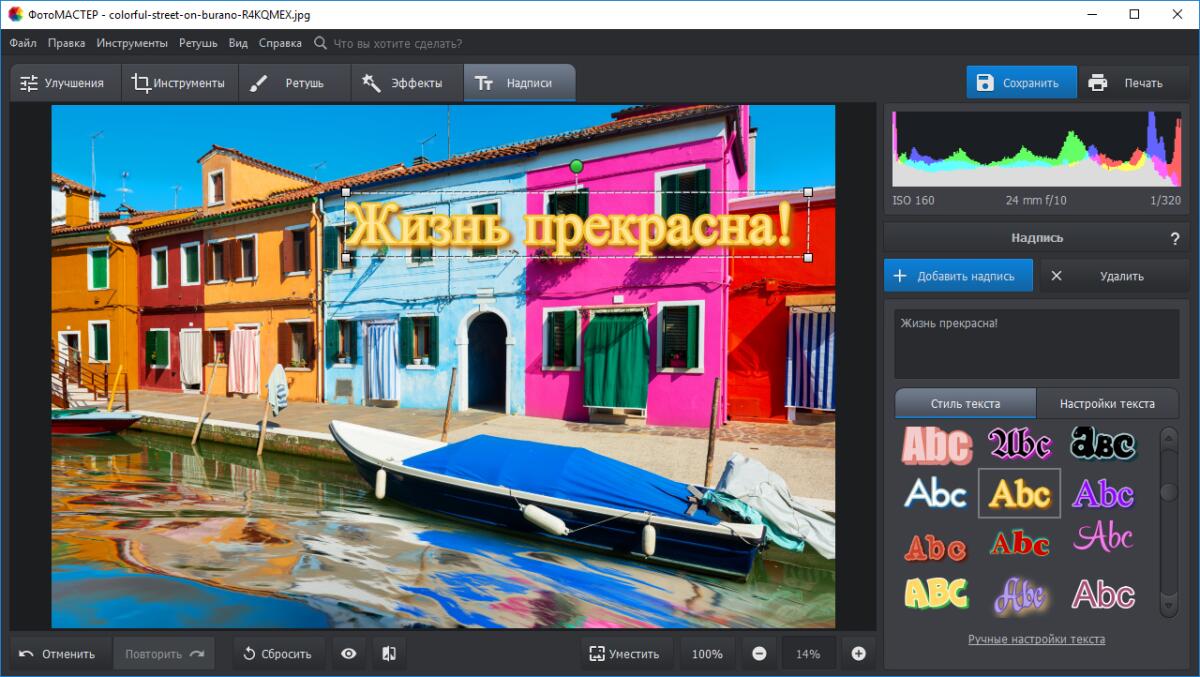Open the Улучшения tab

coord(64,83)
